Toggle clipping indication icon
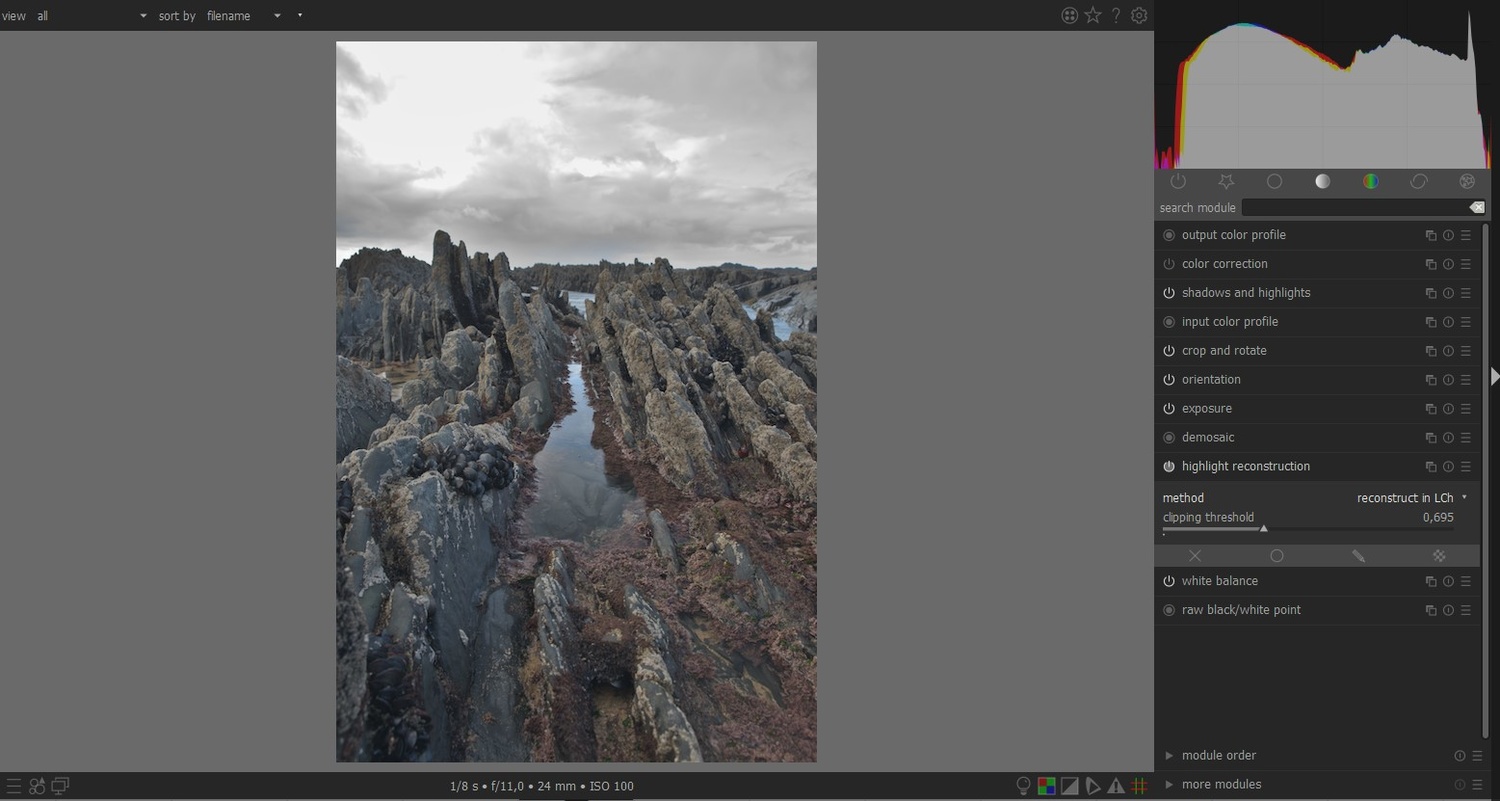The height and width of the screenshot is (801, 1500). (x=1069, y=786)
